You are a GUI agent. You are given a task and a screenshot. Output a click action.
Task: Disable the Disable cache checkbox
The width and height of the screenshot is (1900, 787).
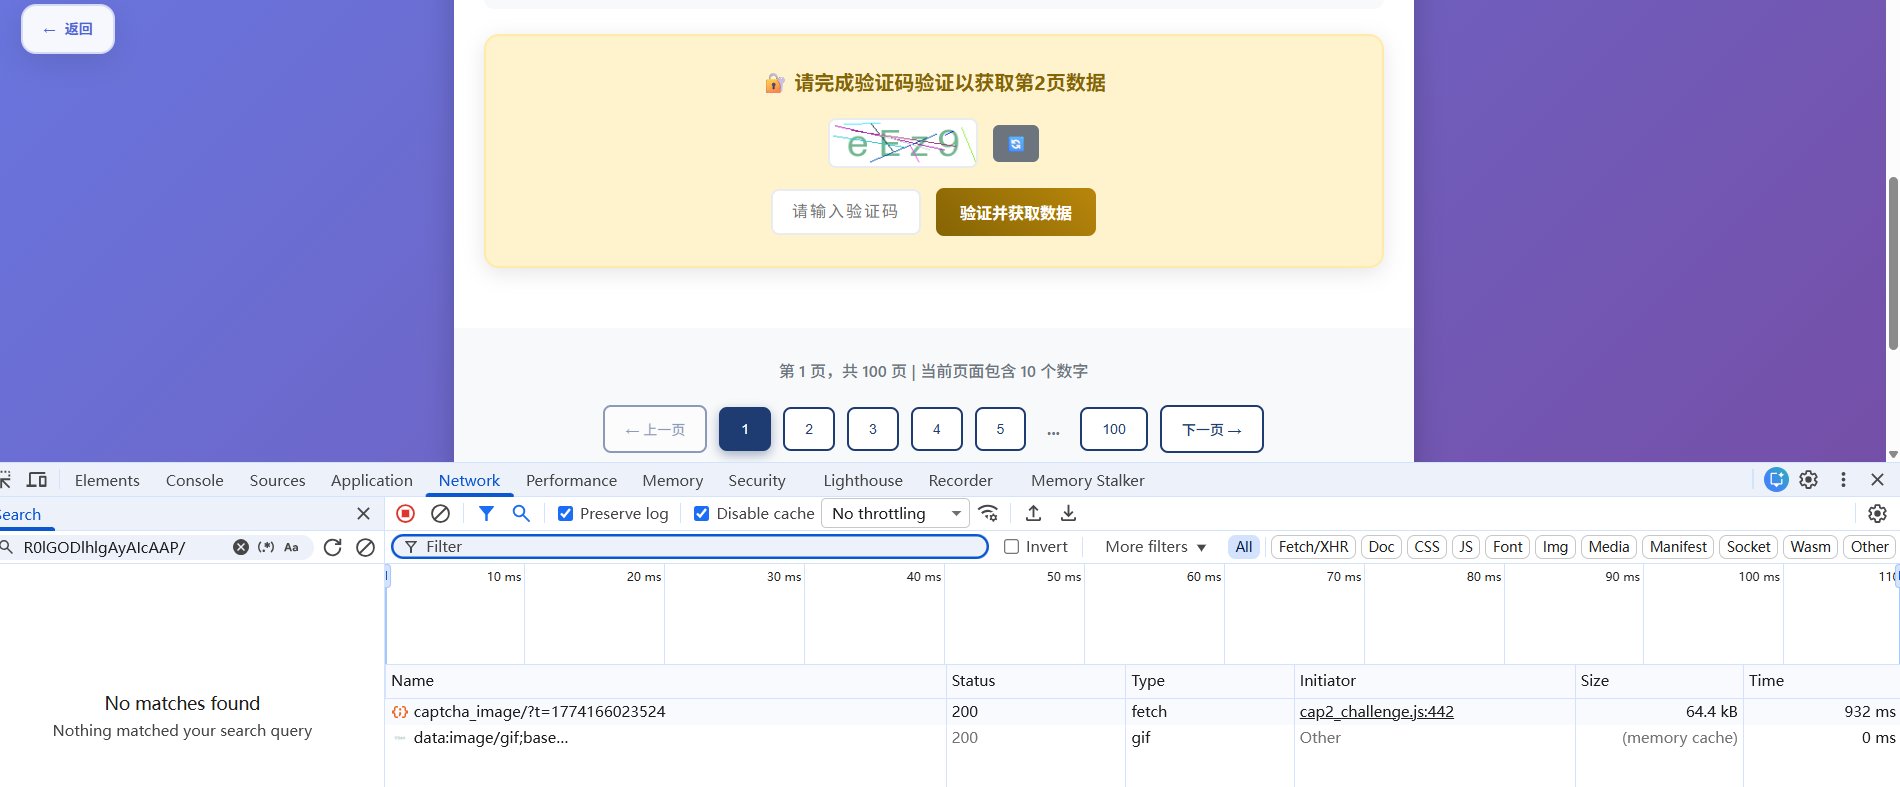coord(702,514)
